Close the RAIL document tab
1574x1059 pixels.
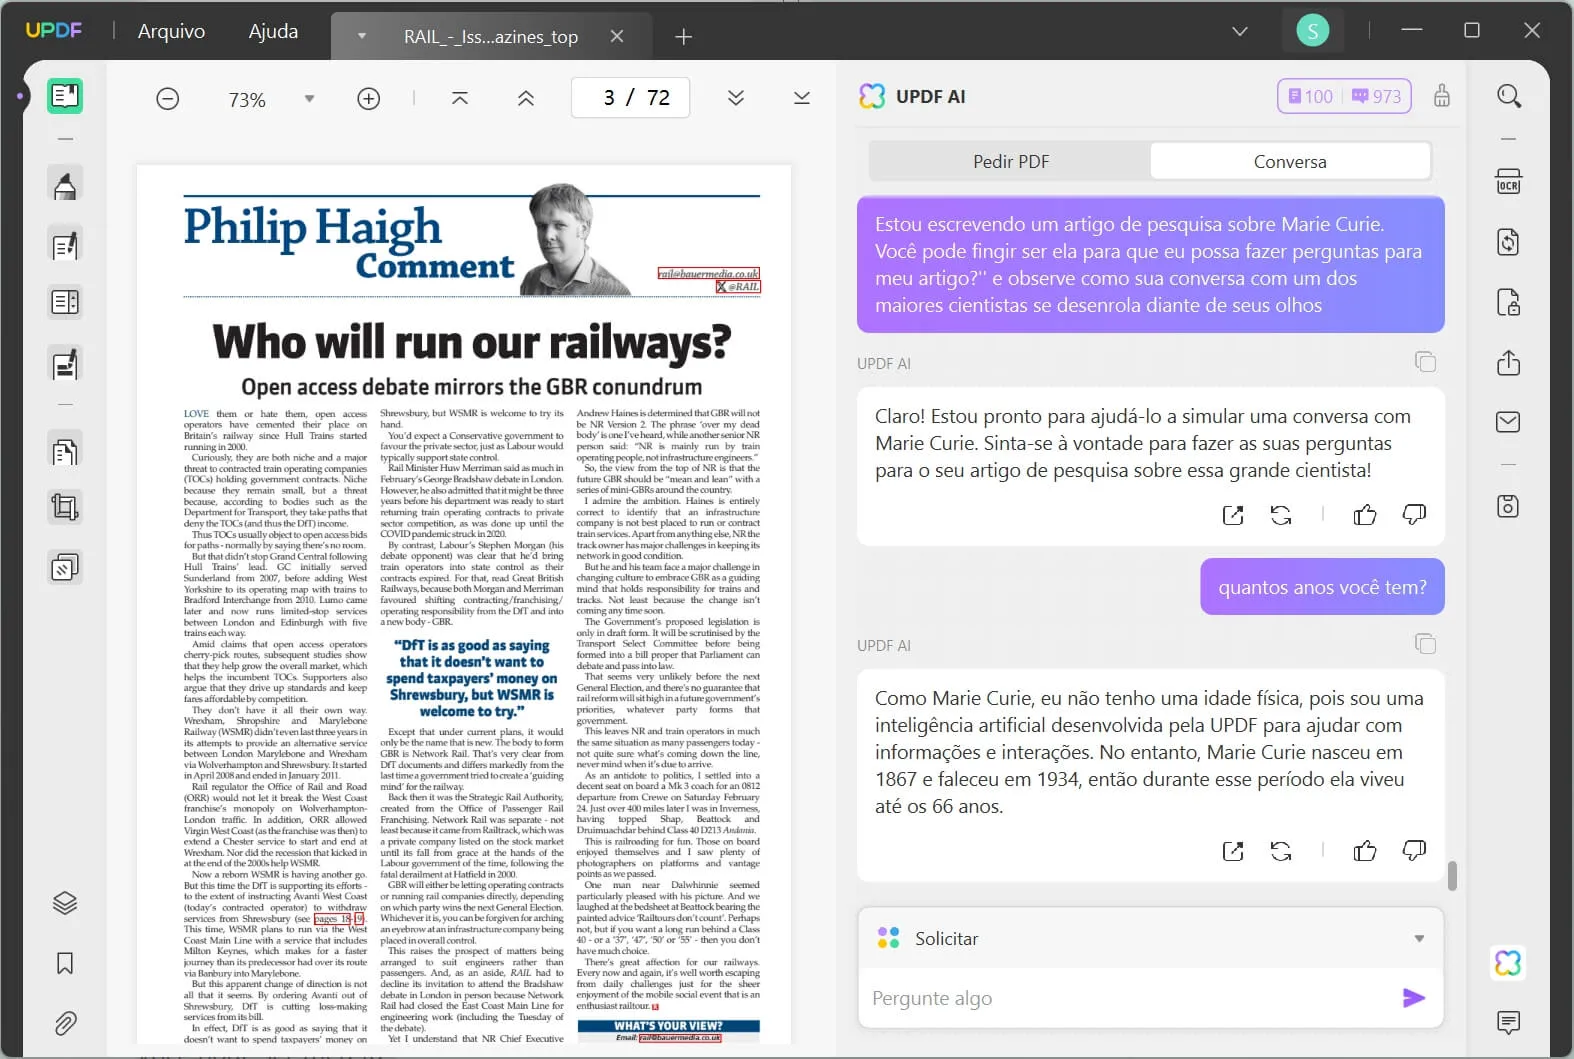tap(617, 36)
